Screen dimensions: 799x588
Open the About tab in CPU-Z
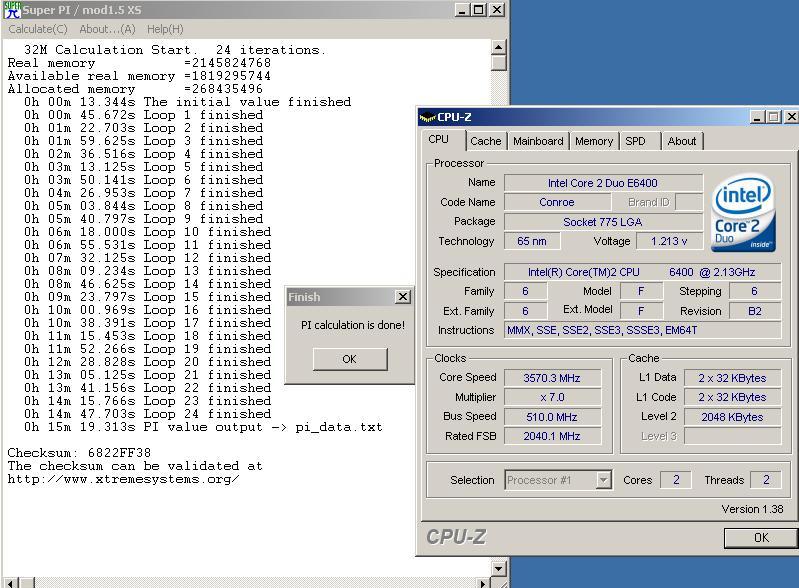click(682, 141)
